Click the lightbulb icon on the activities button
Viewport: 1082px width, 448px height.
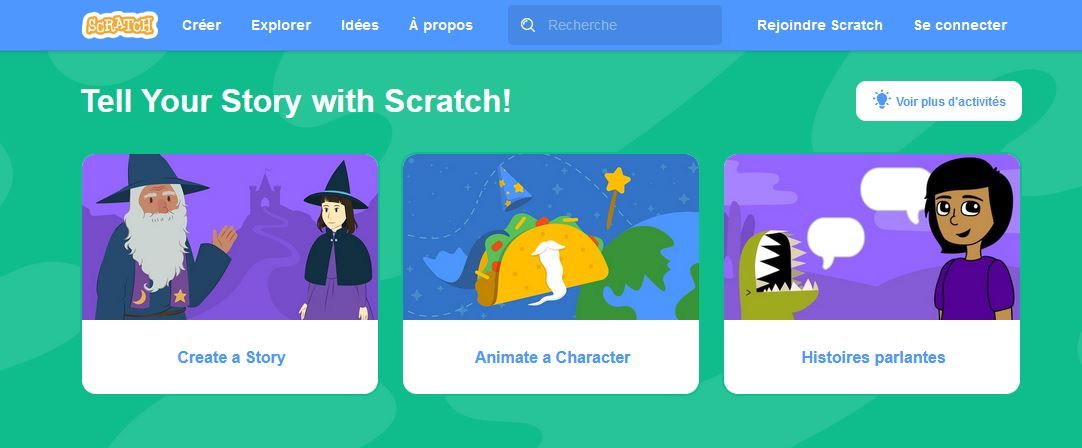coord(881,100)
